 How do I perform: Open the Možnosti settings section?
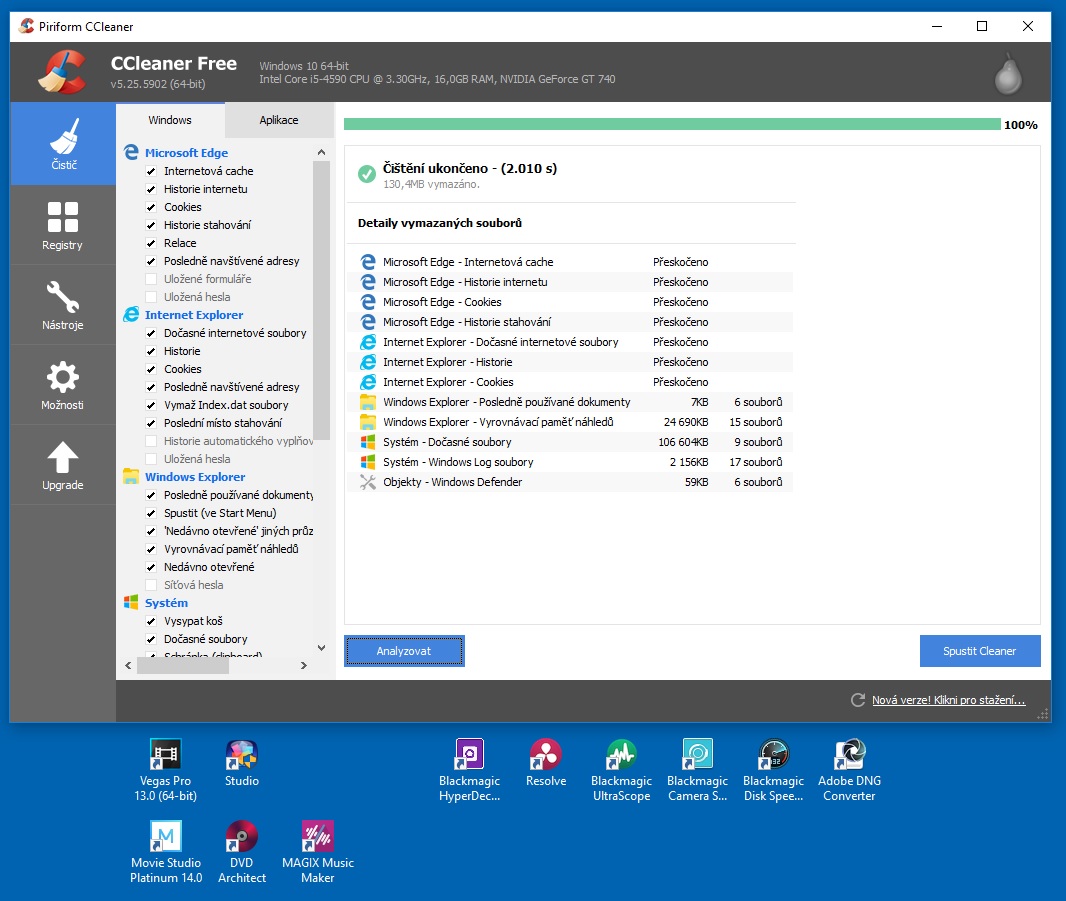point(62,384)
